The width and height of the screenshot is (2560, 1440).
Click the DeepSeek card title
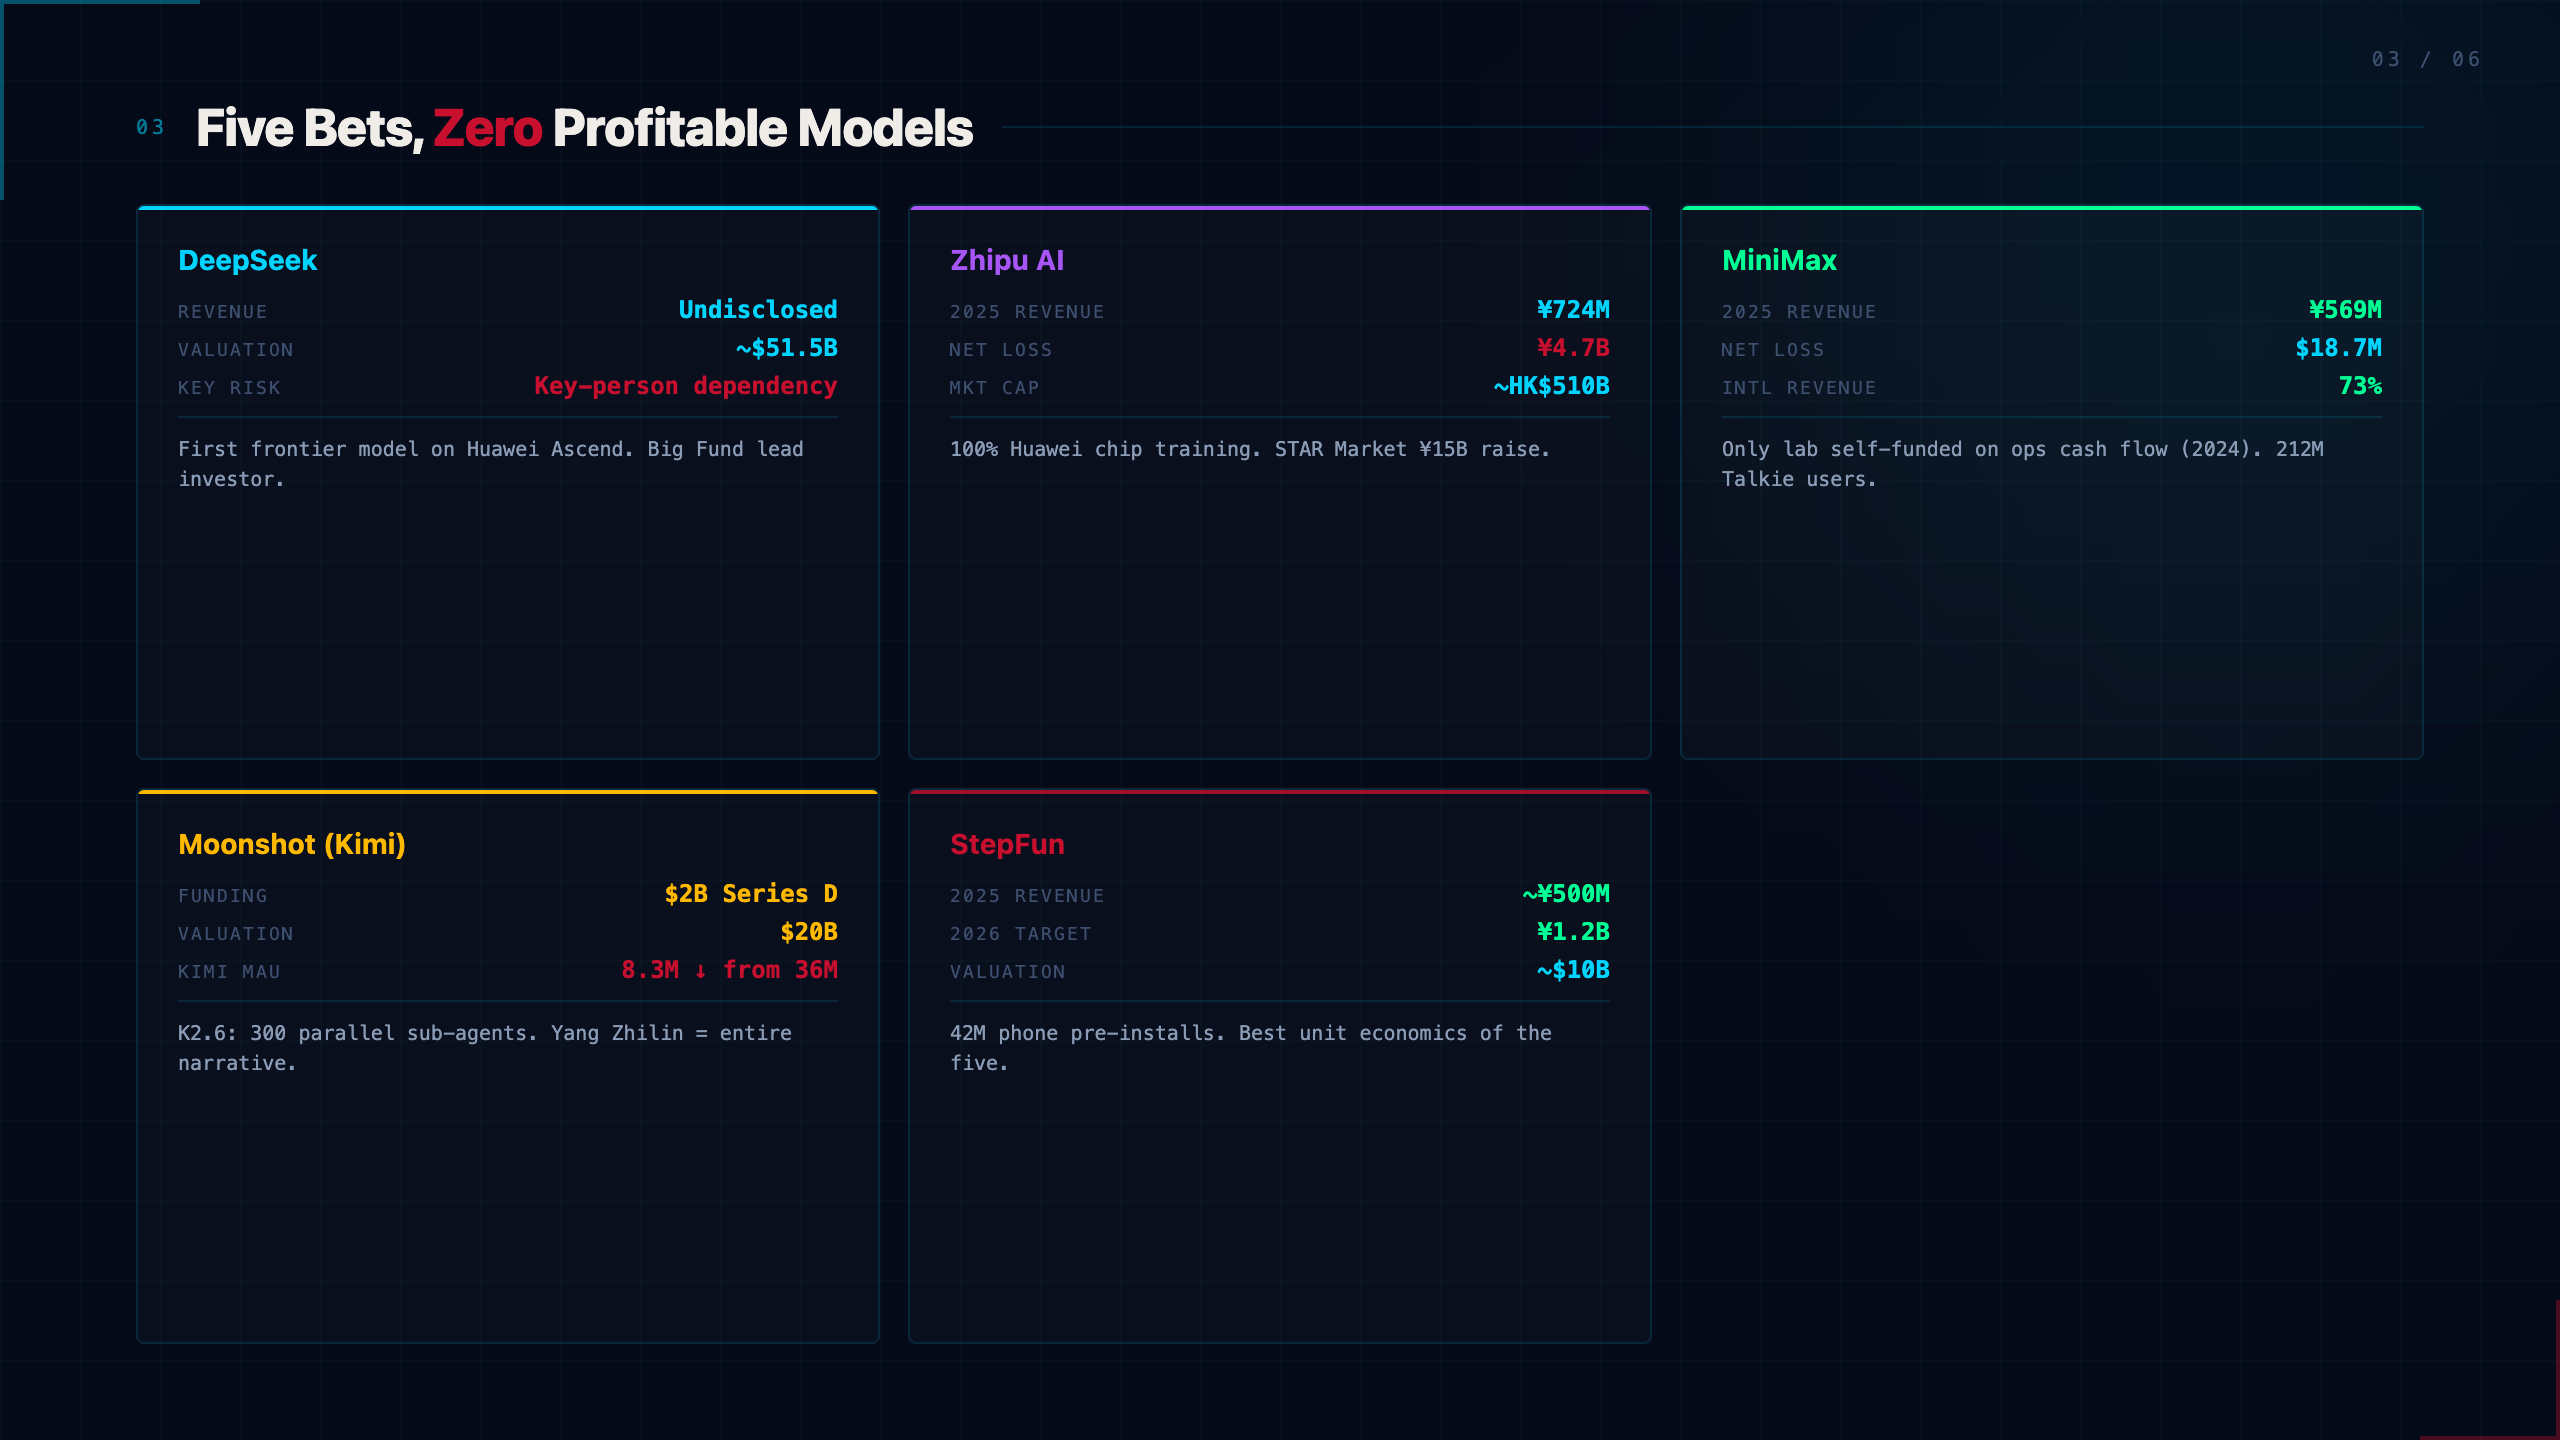(247, 260)
